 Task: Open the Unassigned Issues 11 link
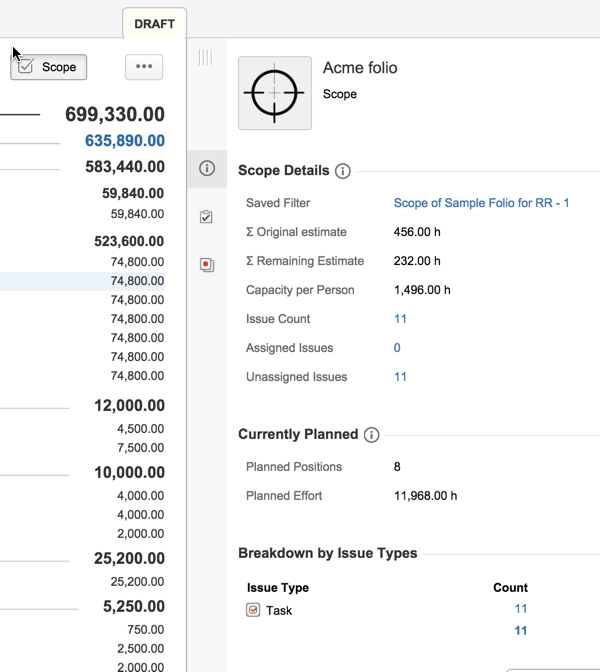[400, 377]
